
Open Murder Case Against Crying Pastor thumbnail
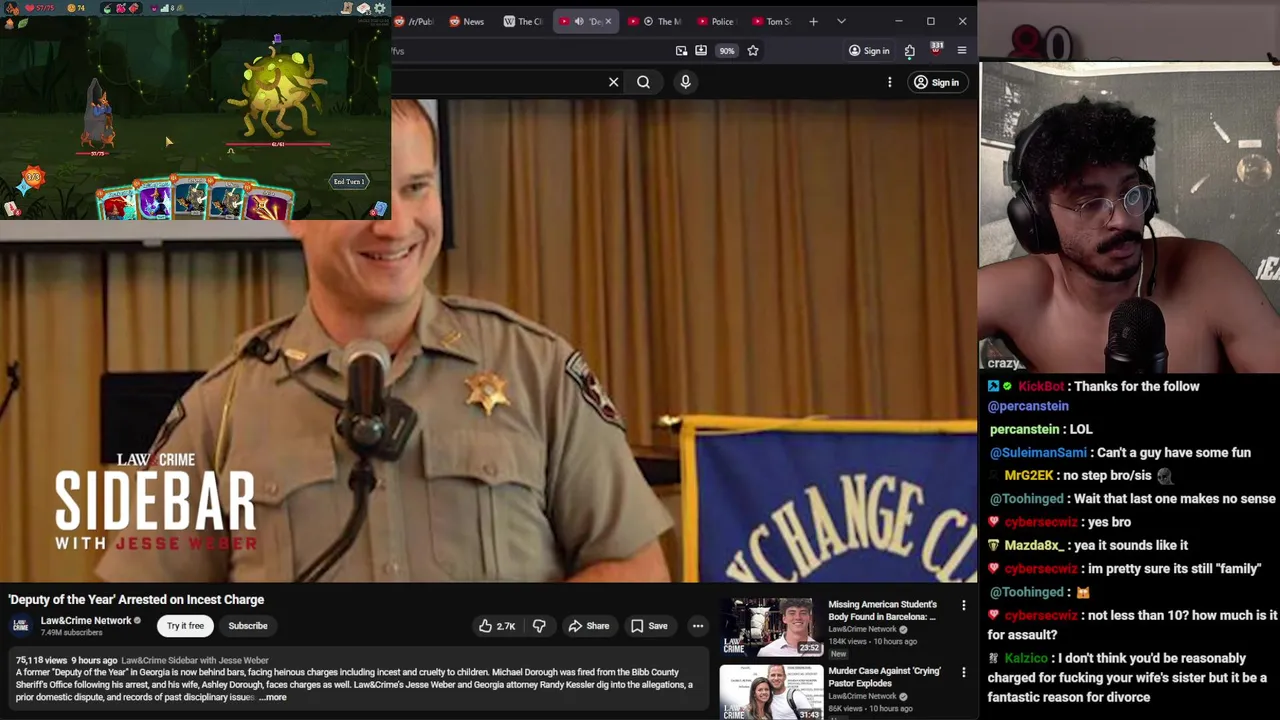(x=771, y=692)
